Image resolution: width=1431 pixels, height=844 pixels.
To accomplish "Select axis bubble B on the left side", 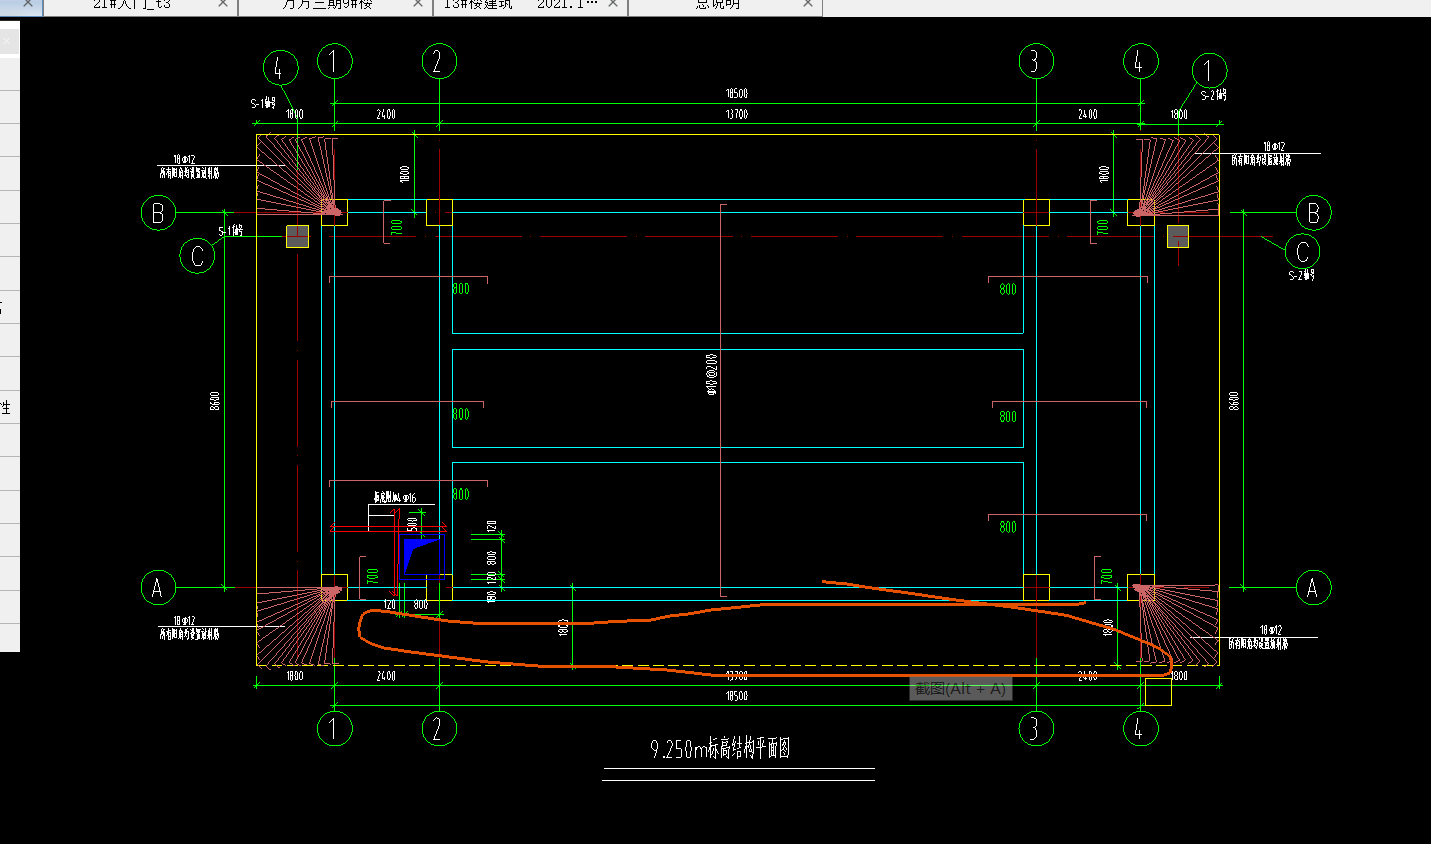I will (x=158, y=213).
